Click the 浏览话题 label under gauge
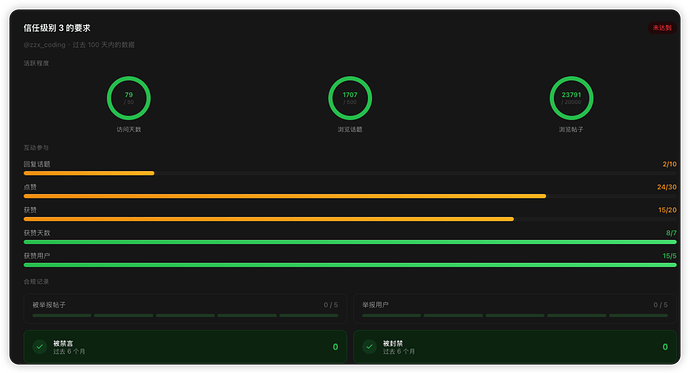 pos(350,129)
